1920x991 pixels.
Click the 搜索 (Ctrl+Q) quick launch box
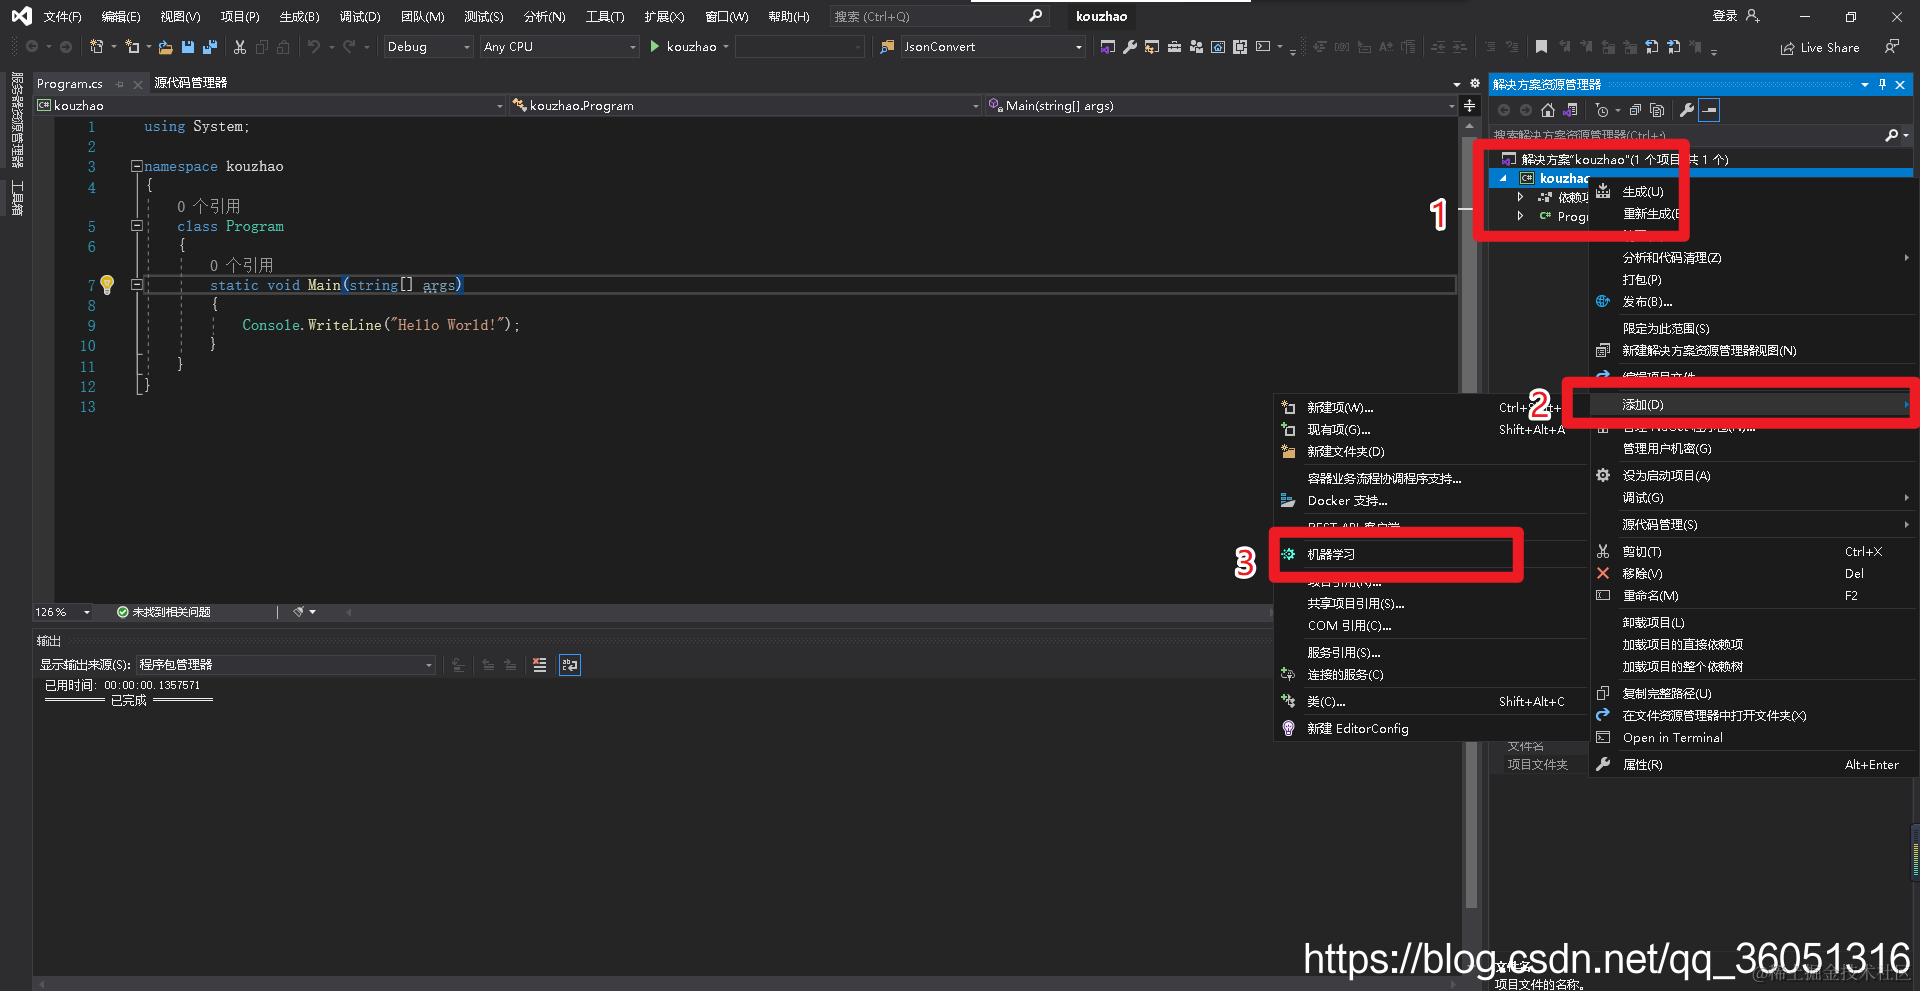[x=938, y=16]
